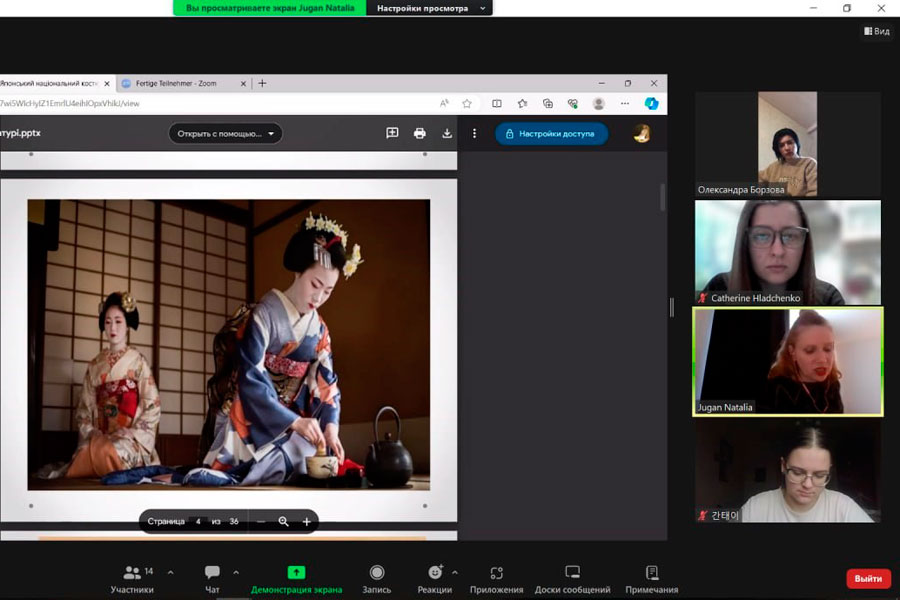The width and height of the screenshot is (900, 600).
Task: Open the Reactions smiley icon
Action: pos(435,573)
